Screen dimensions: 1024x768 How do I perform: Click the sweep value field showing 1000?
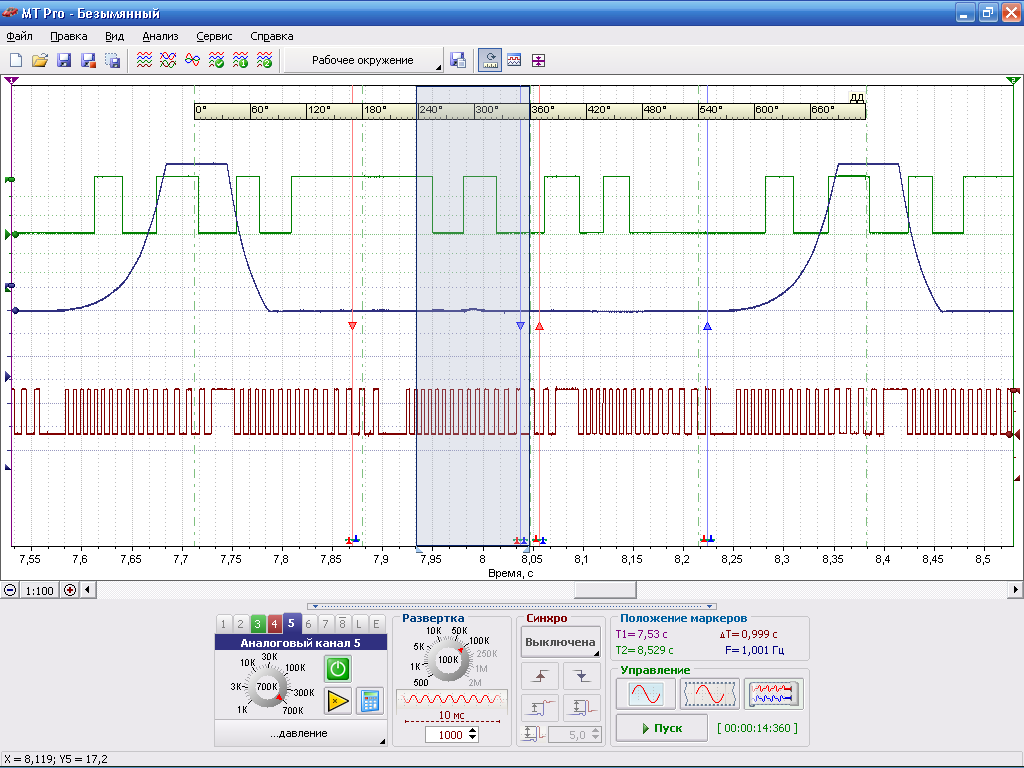click(445, 735)
